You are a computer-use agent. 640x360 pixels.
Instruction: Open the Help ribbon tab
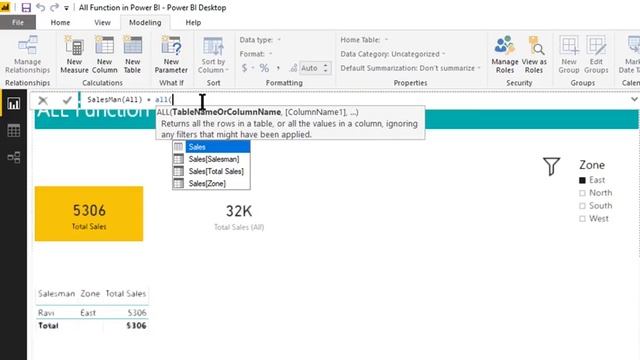tap(193, 22)
